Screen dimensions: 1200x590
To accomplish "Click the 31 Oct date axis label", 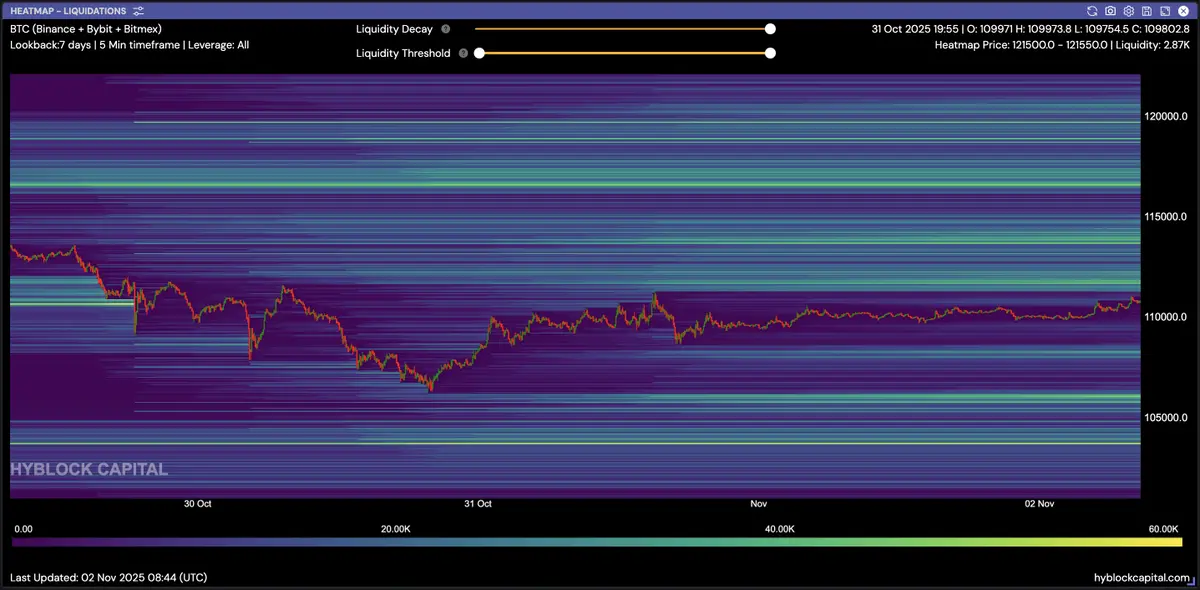I will (478, 504).
